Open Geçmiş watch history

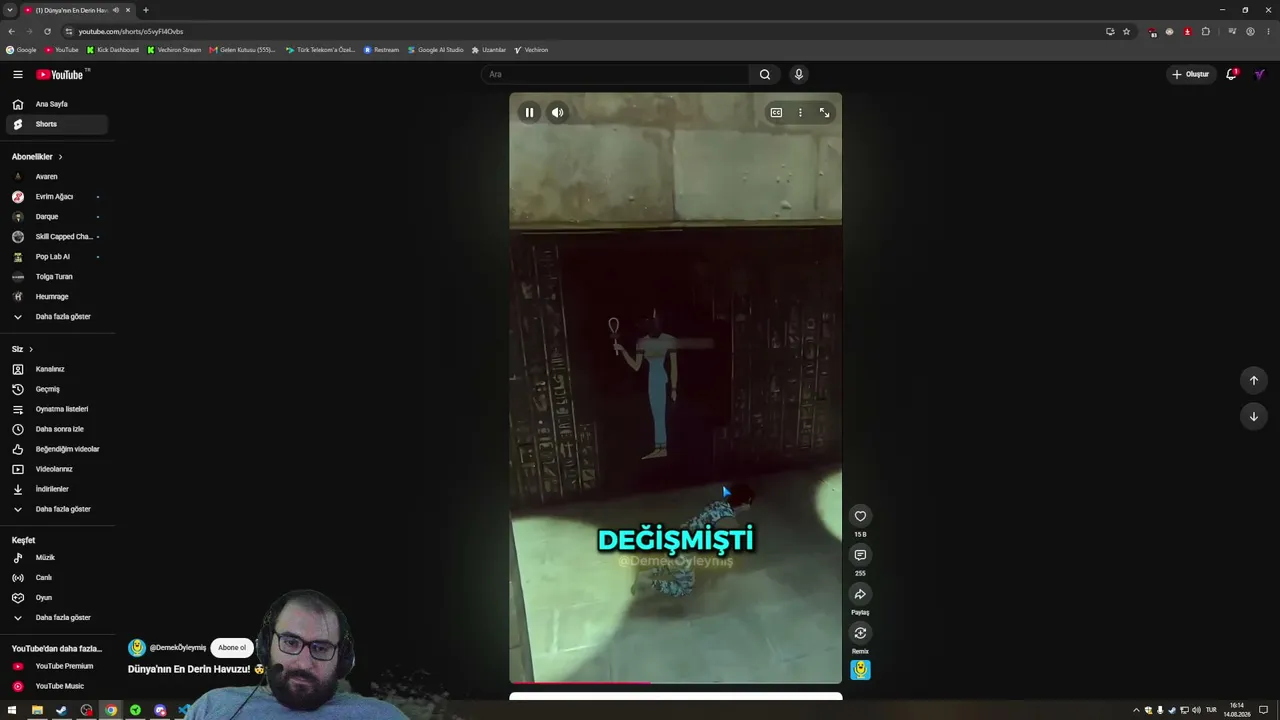[x=57, y=389]
